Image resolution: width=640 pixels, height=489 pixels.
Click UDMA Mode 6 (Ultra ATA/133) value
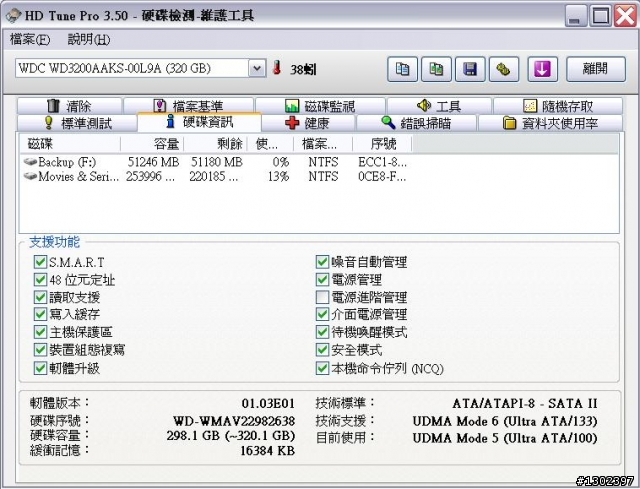click(505, 421)
